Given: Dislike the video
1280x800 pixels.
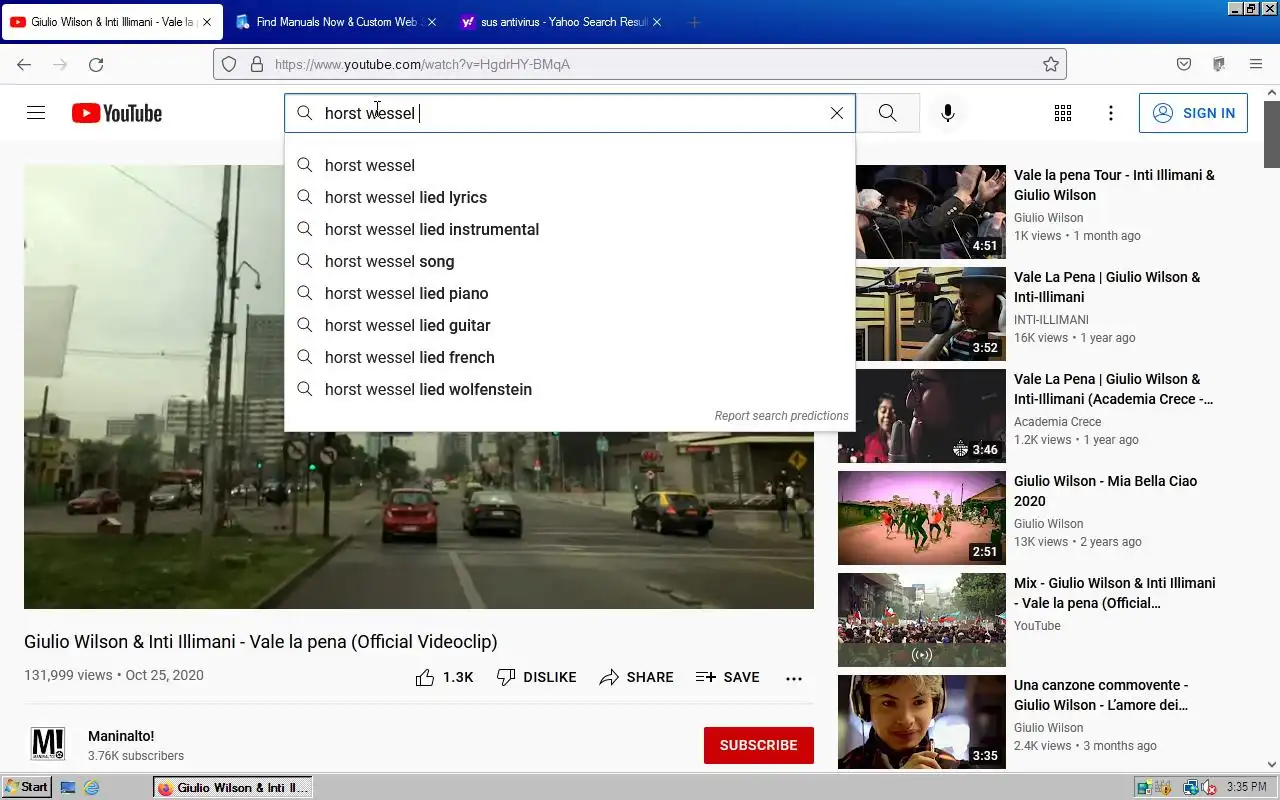Looking at the screenshot, I should pos(537,677).
